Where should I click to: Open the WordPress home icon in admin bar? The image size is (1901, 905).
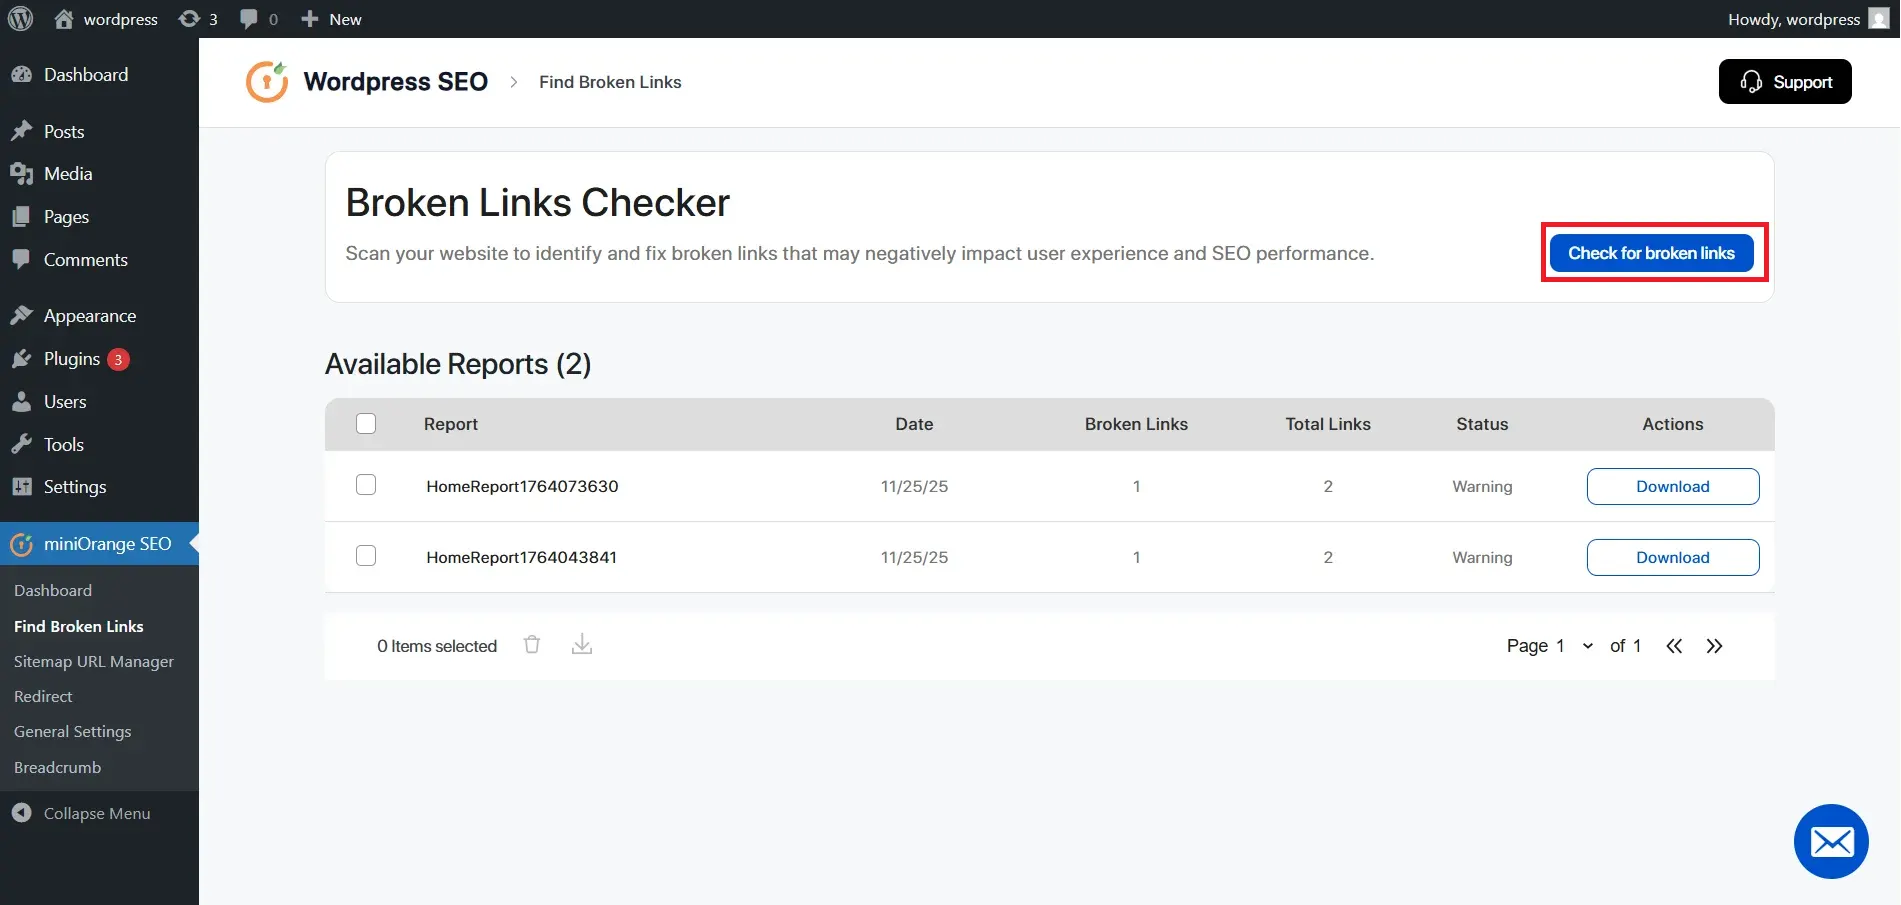[64, 18]
